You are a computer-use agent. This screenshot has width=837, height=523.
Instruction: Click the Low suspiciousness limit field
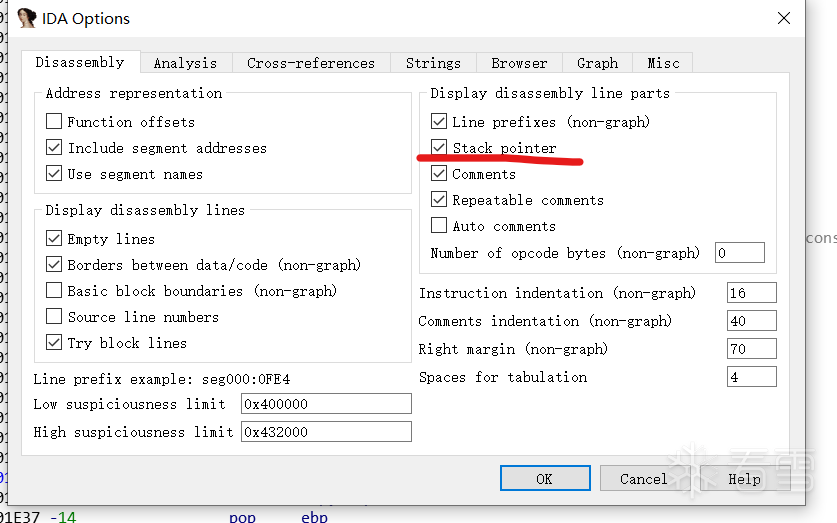click(326, 404)
